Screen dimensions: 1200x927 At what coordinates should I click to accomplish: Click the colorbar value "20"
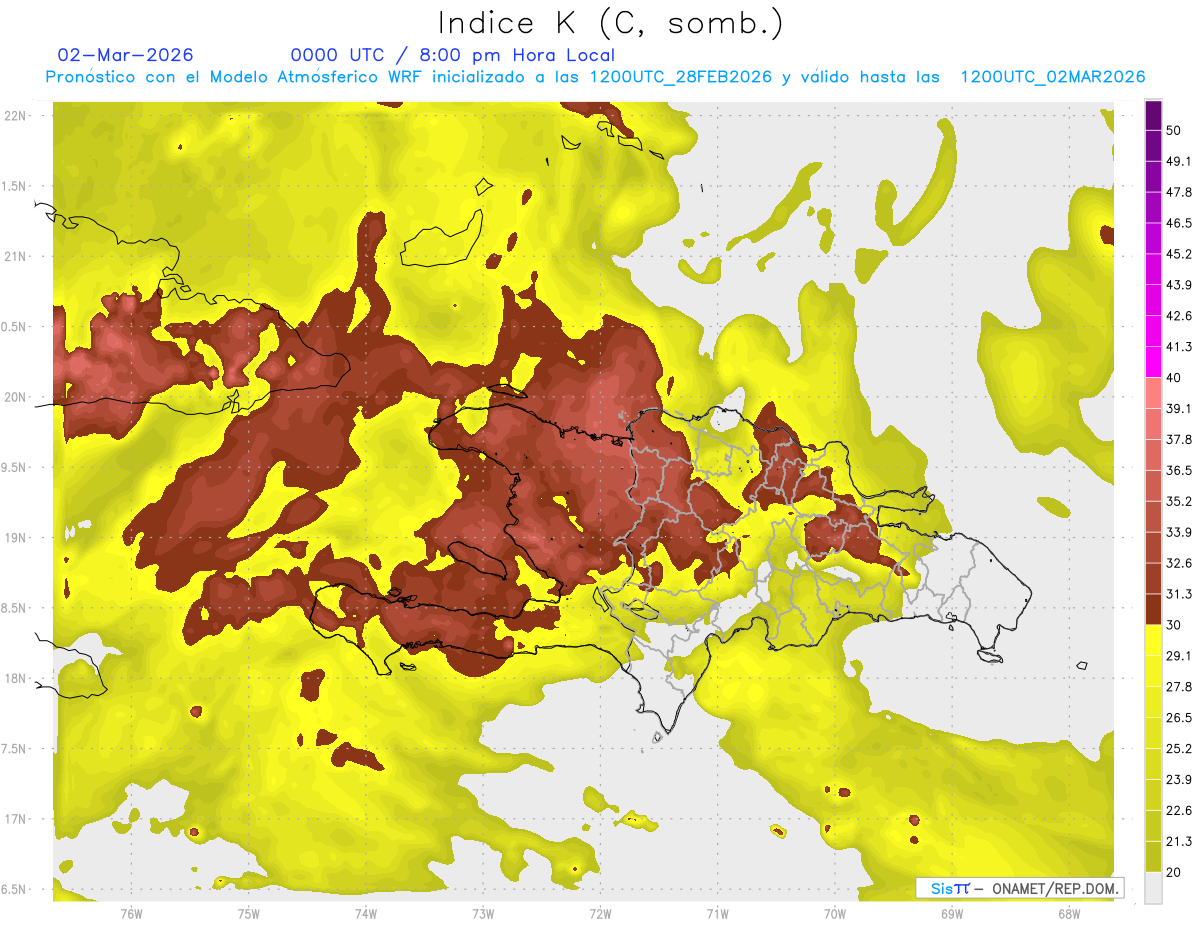1174,872
